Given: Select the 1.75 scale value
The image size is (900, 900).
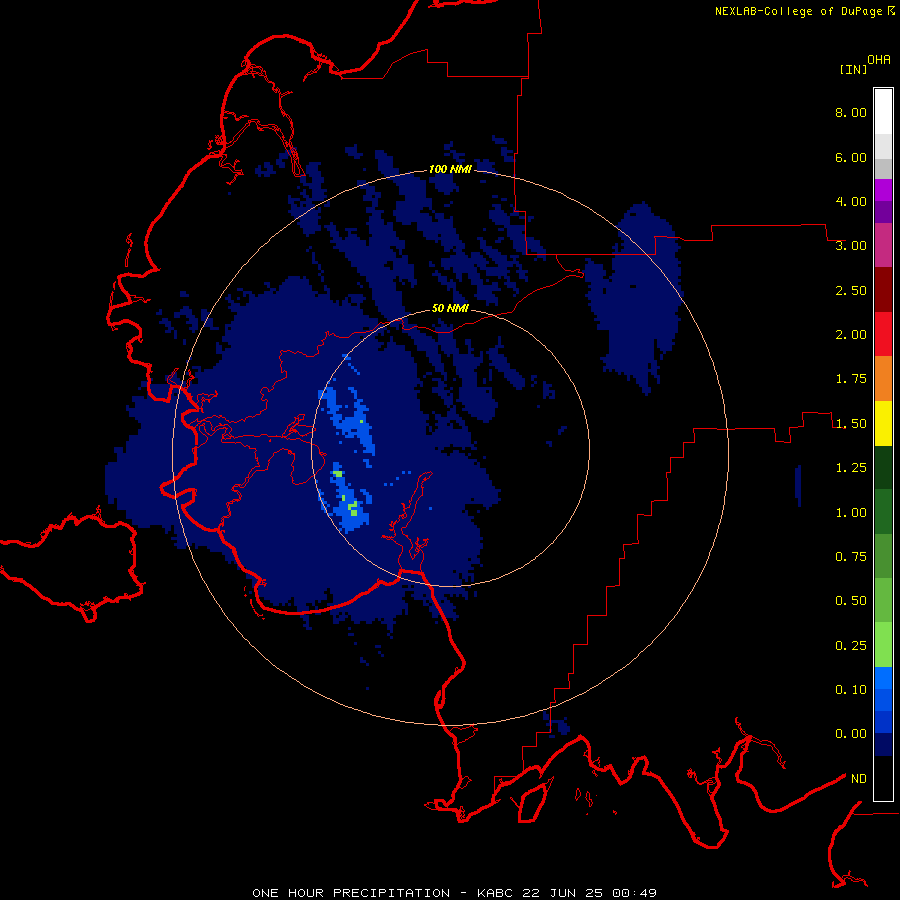Looking at the screenshot, I should coord(851,379).
